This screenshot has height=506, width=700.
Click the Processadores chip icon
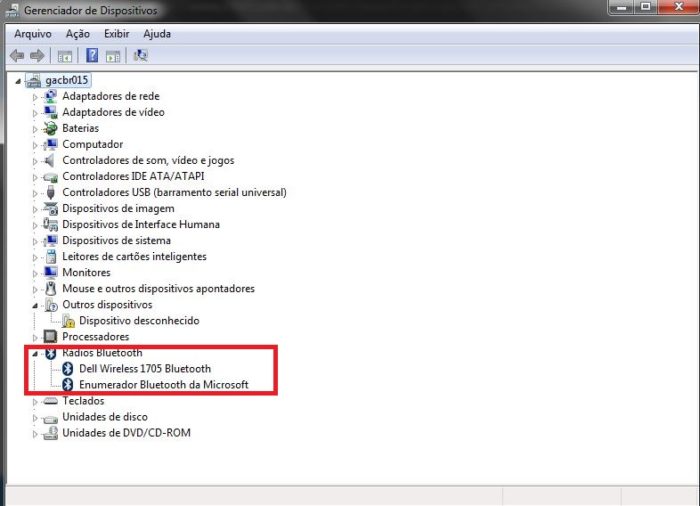[50, 336]
